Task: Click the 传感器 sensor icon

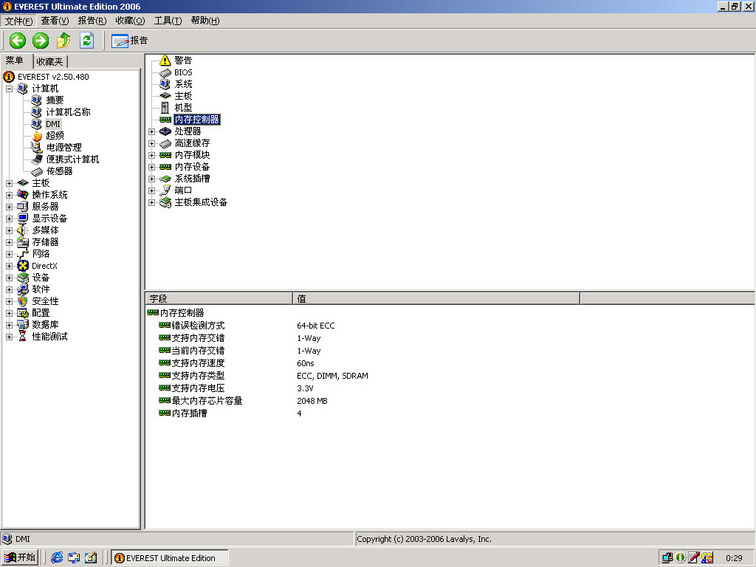Action: click(x=37, y=171)
